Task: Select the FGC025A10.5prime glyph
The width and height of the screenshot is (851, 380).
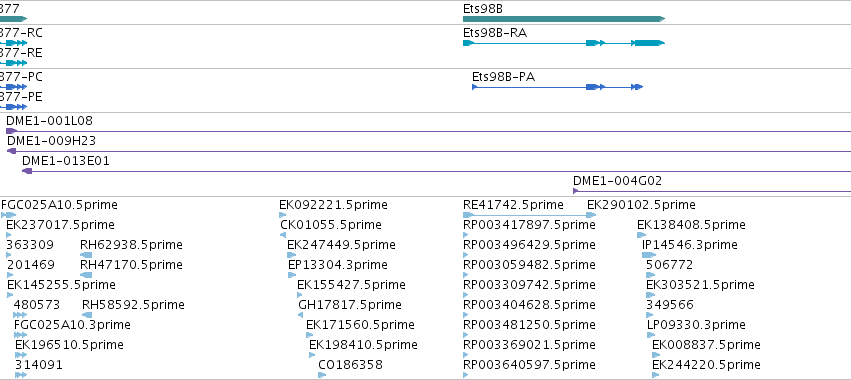Action: (9, 215)
